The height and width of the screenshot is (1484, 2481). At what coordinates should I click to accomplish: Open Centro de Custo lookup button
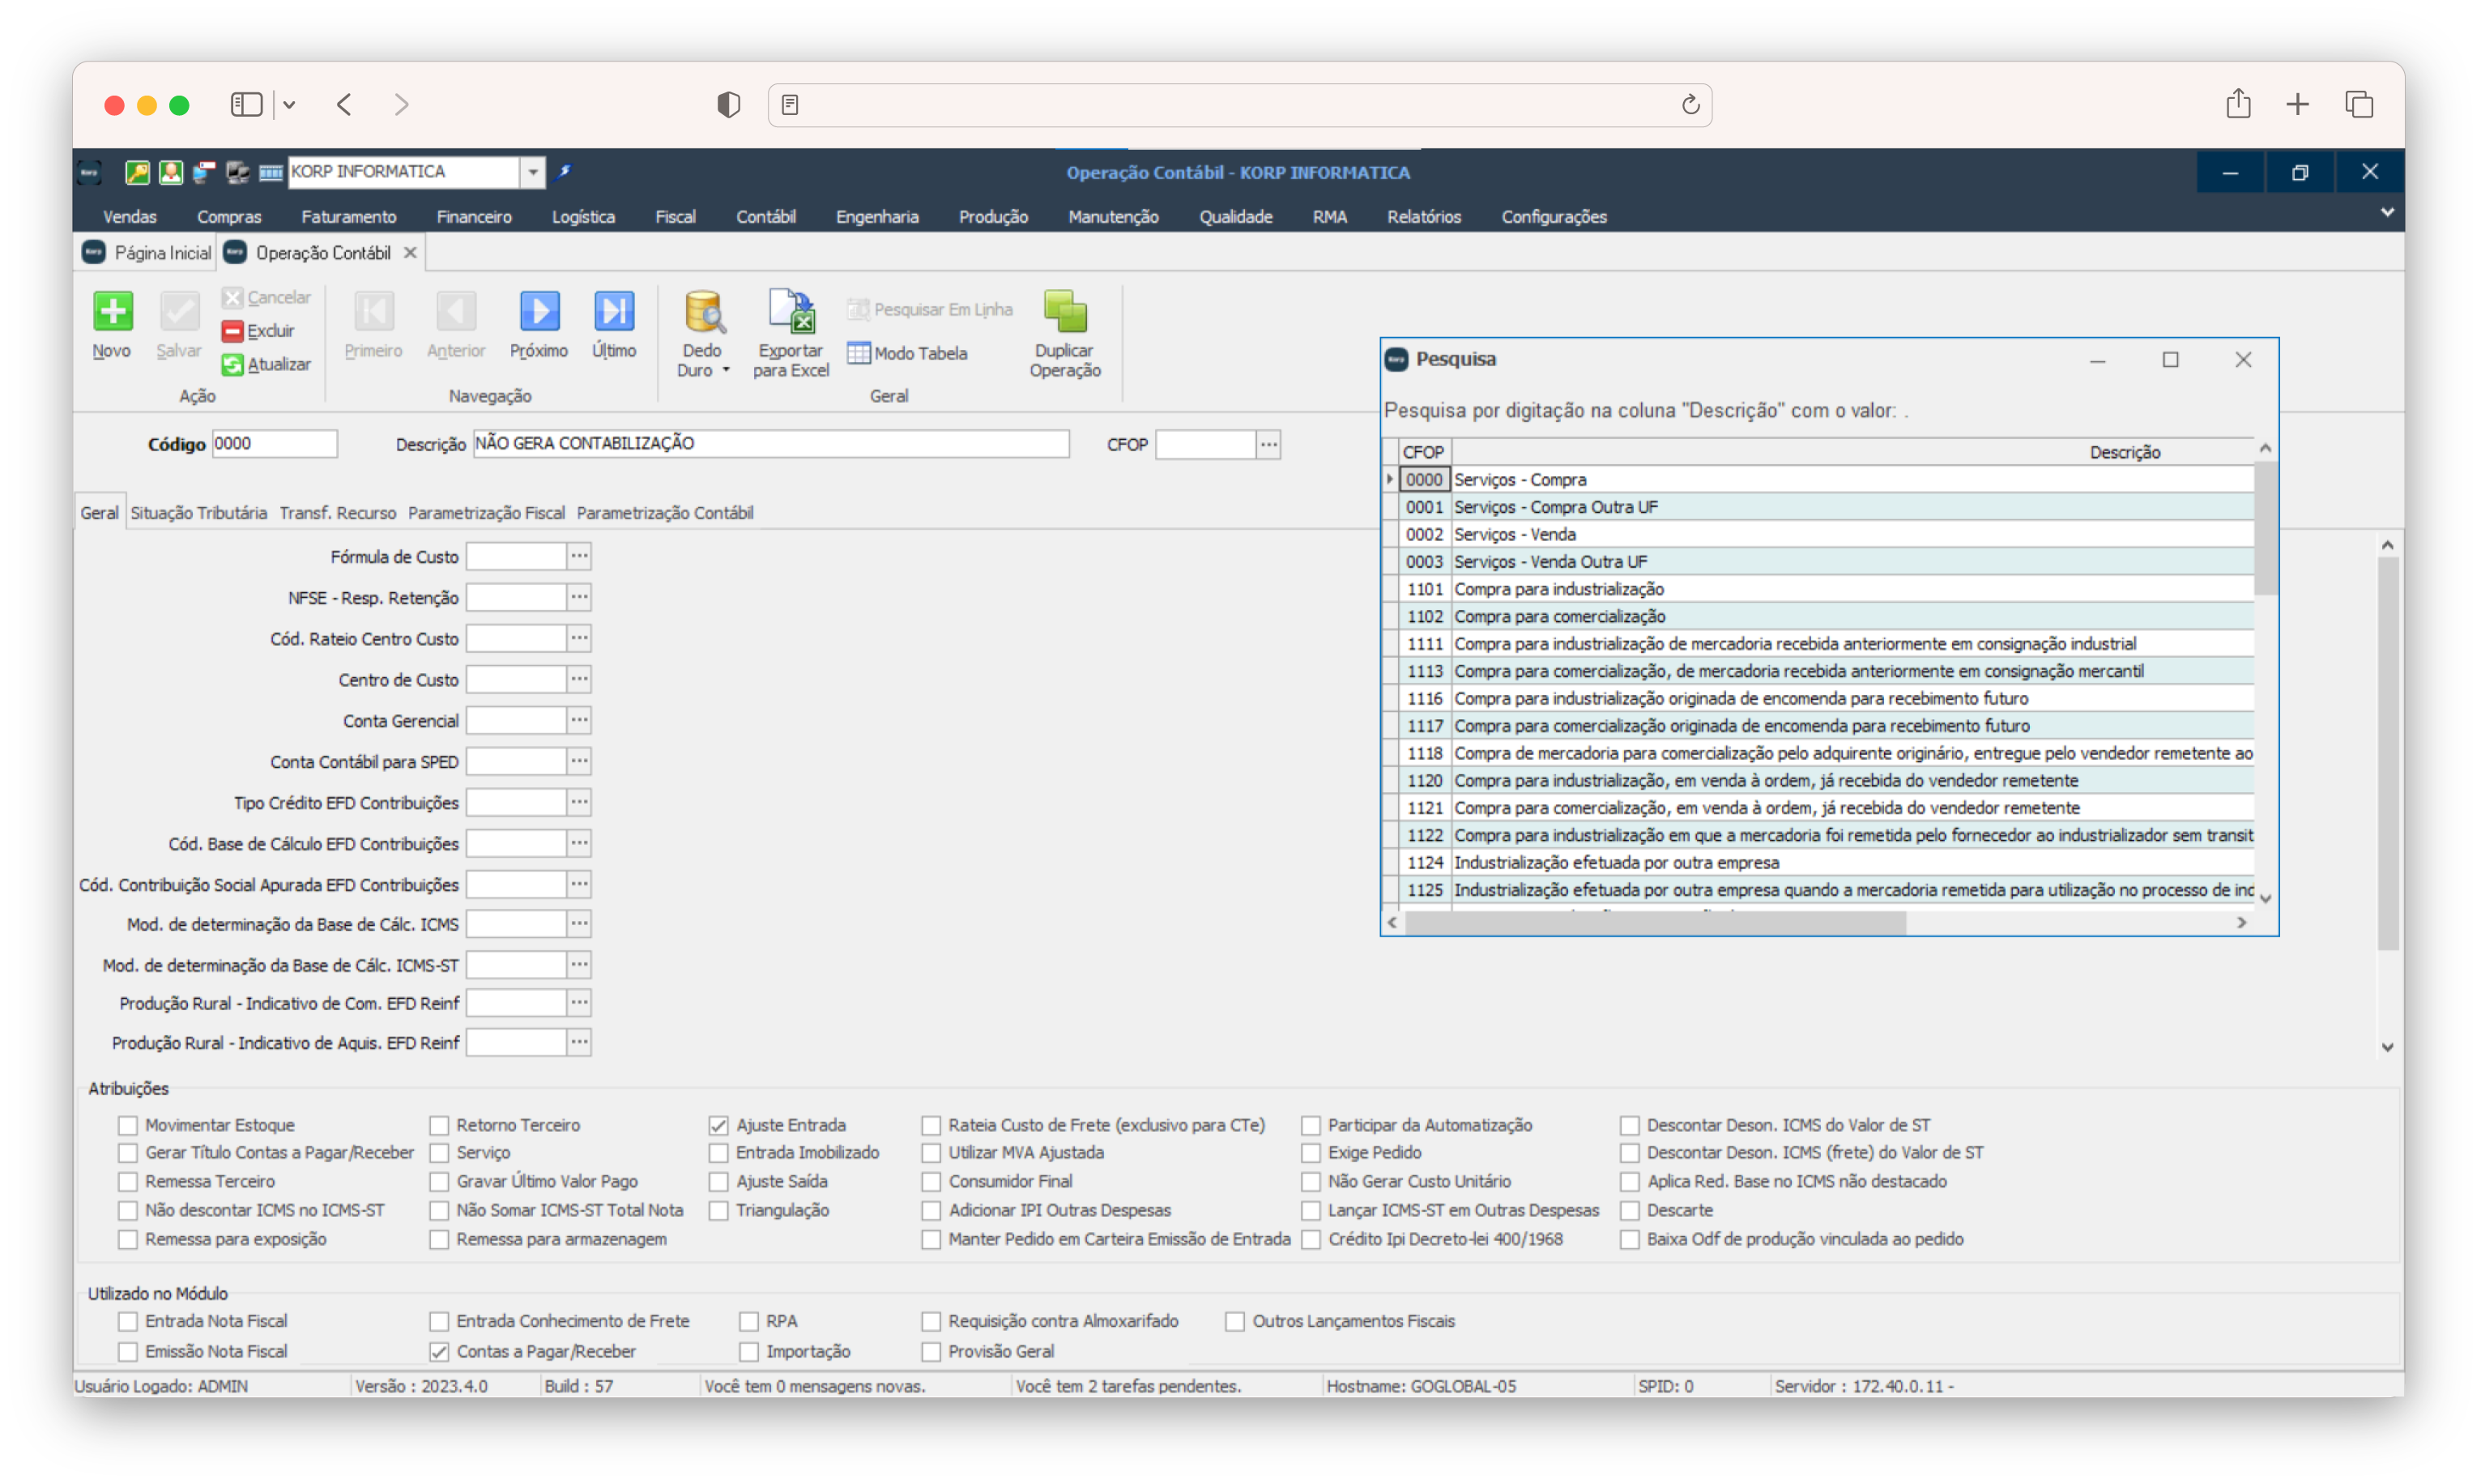tap(579, 680)
